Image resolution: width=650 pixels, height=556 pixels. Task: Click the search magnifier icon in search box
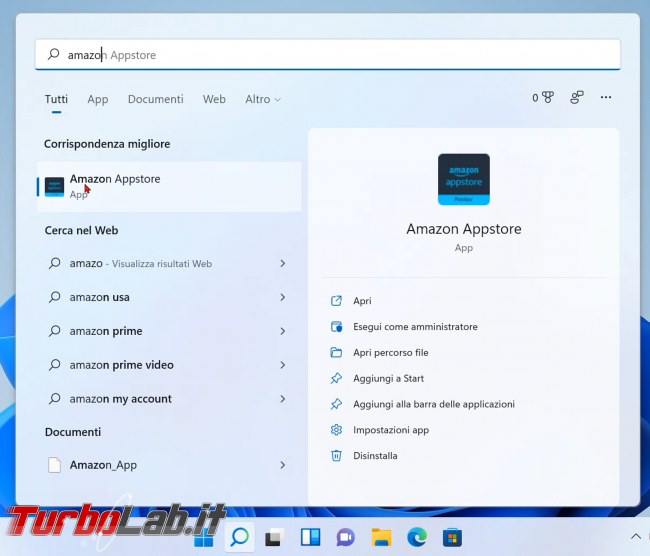click(53, 54)
